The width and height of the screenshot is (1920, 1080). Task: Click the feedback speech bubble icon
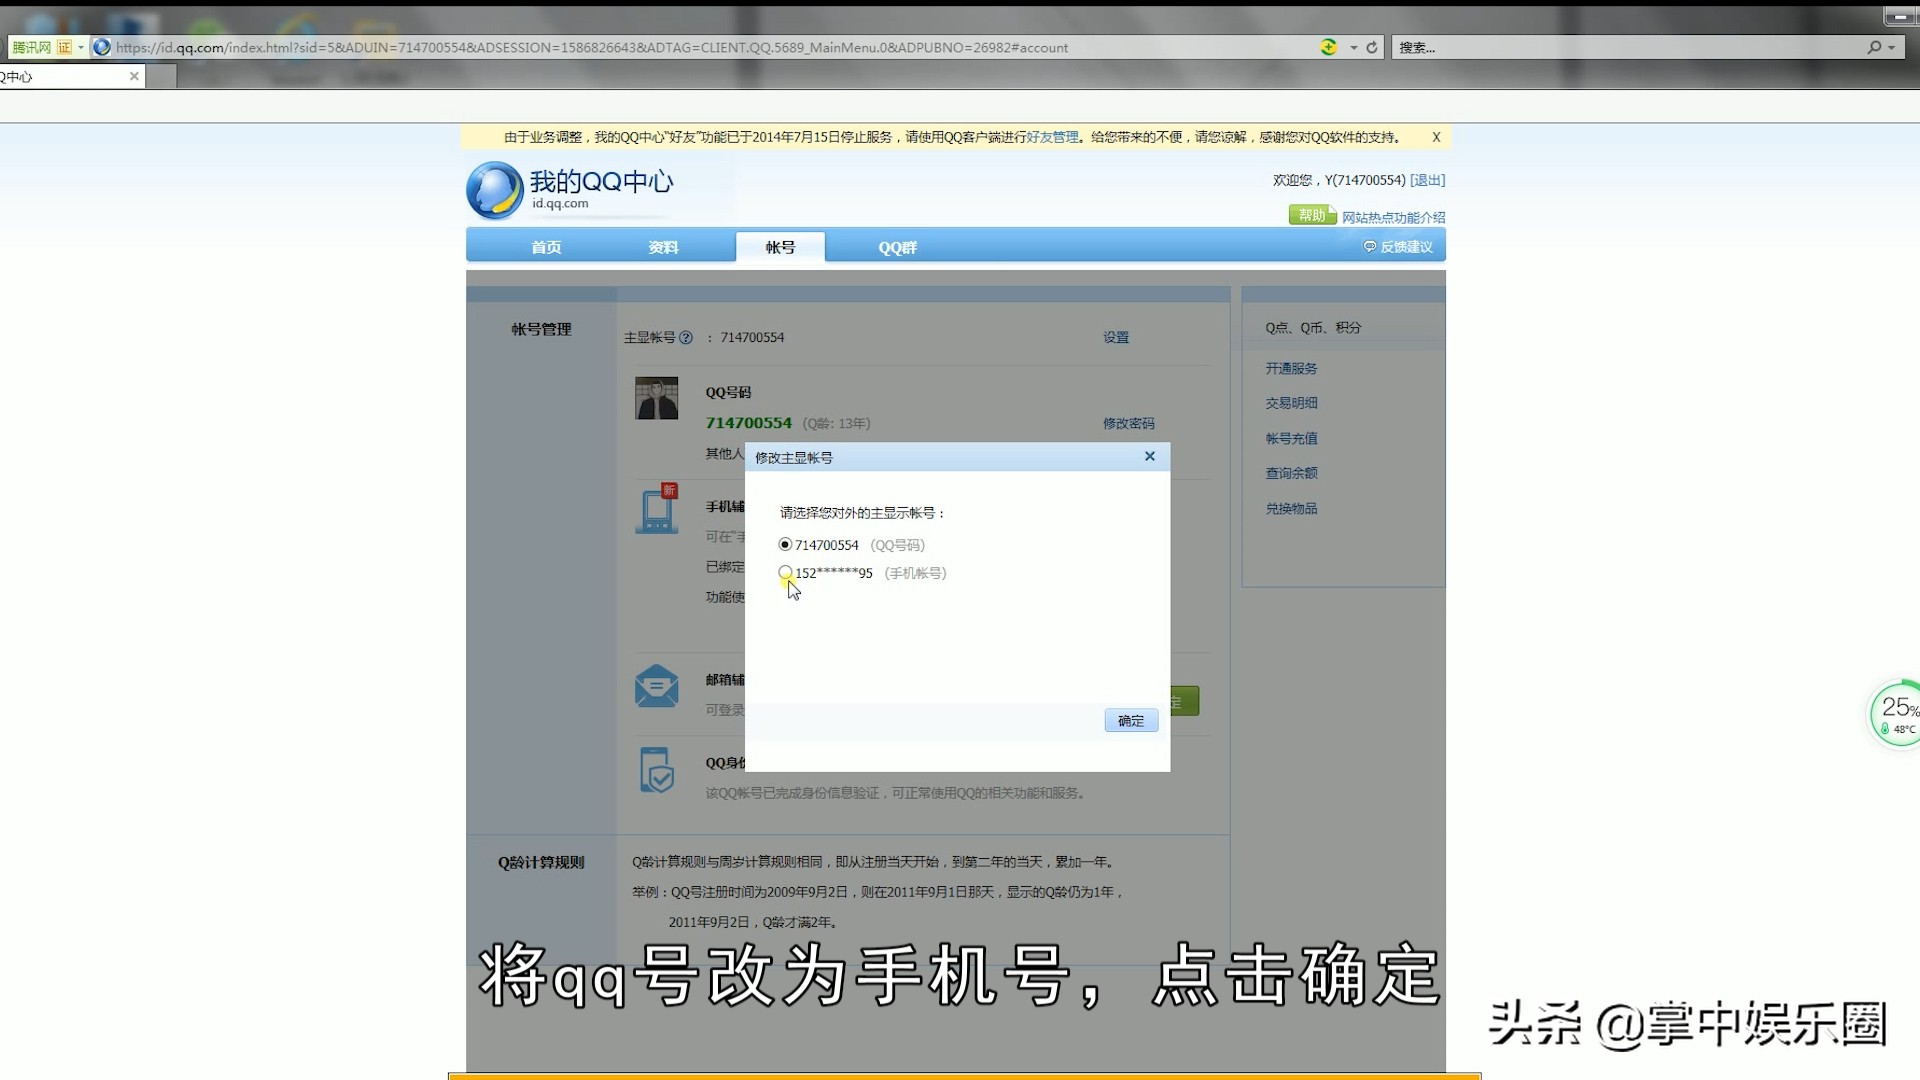1370,247
